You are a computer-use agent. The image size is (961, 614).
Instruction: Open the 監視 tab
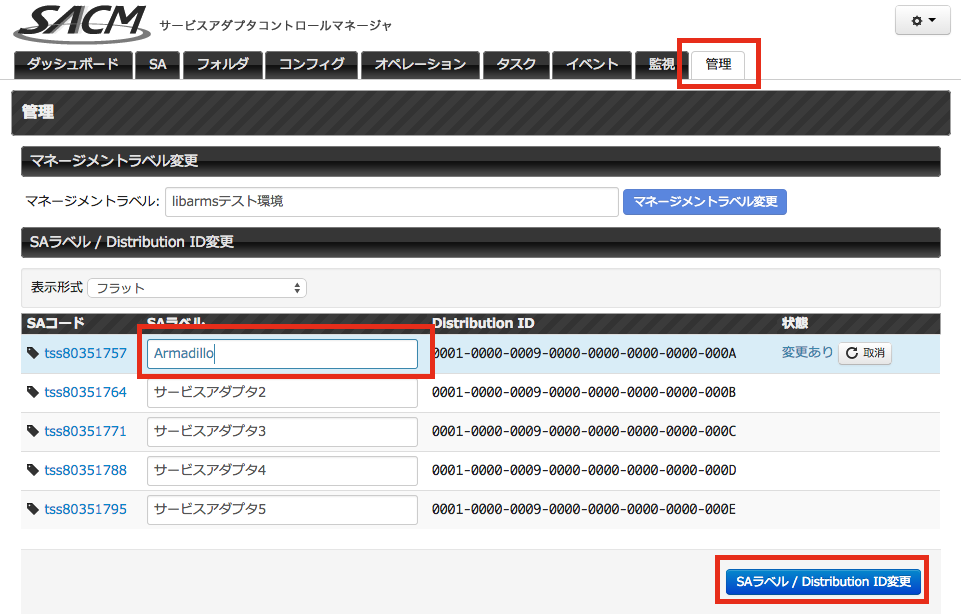(661, 64)
